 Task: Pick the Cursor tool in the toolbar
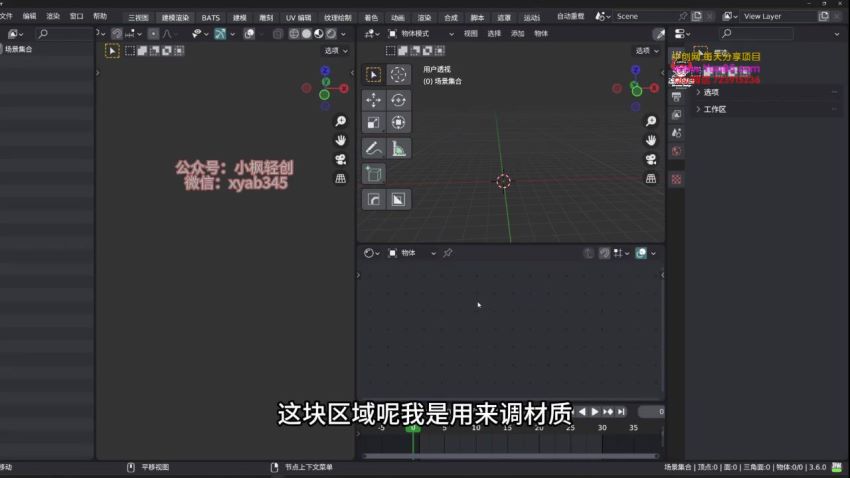click(x=398, y=75)
